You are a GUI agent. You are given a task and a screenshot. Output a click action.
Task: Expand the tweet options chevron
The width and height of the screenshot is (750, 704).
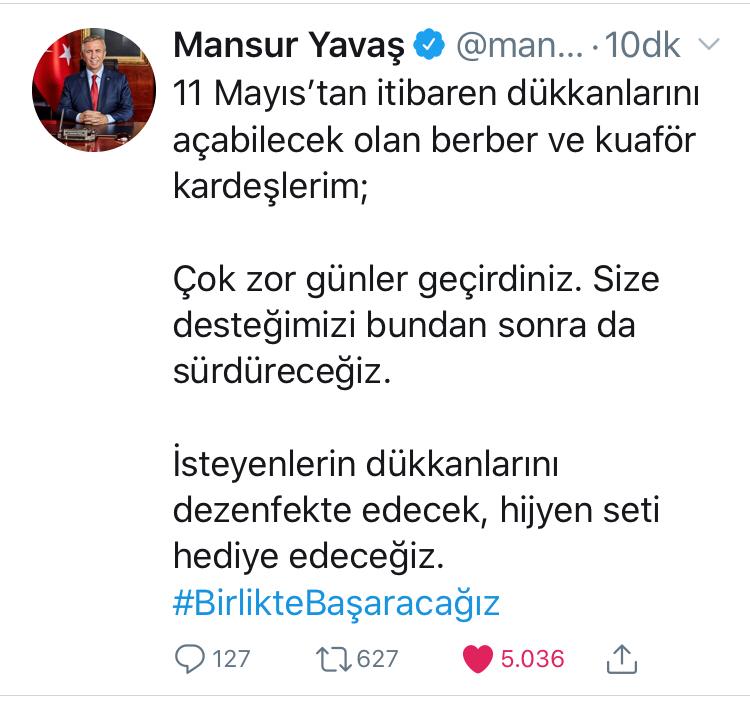click(x=709, y=44)
